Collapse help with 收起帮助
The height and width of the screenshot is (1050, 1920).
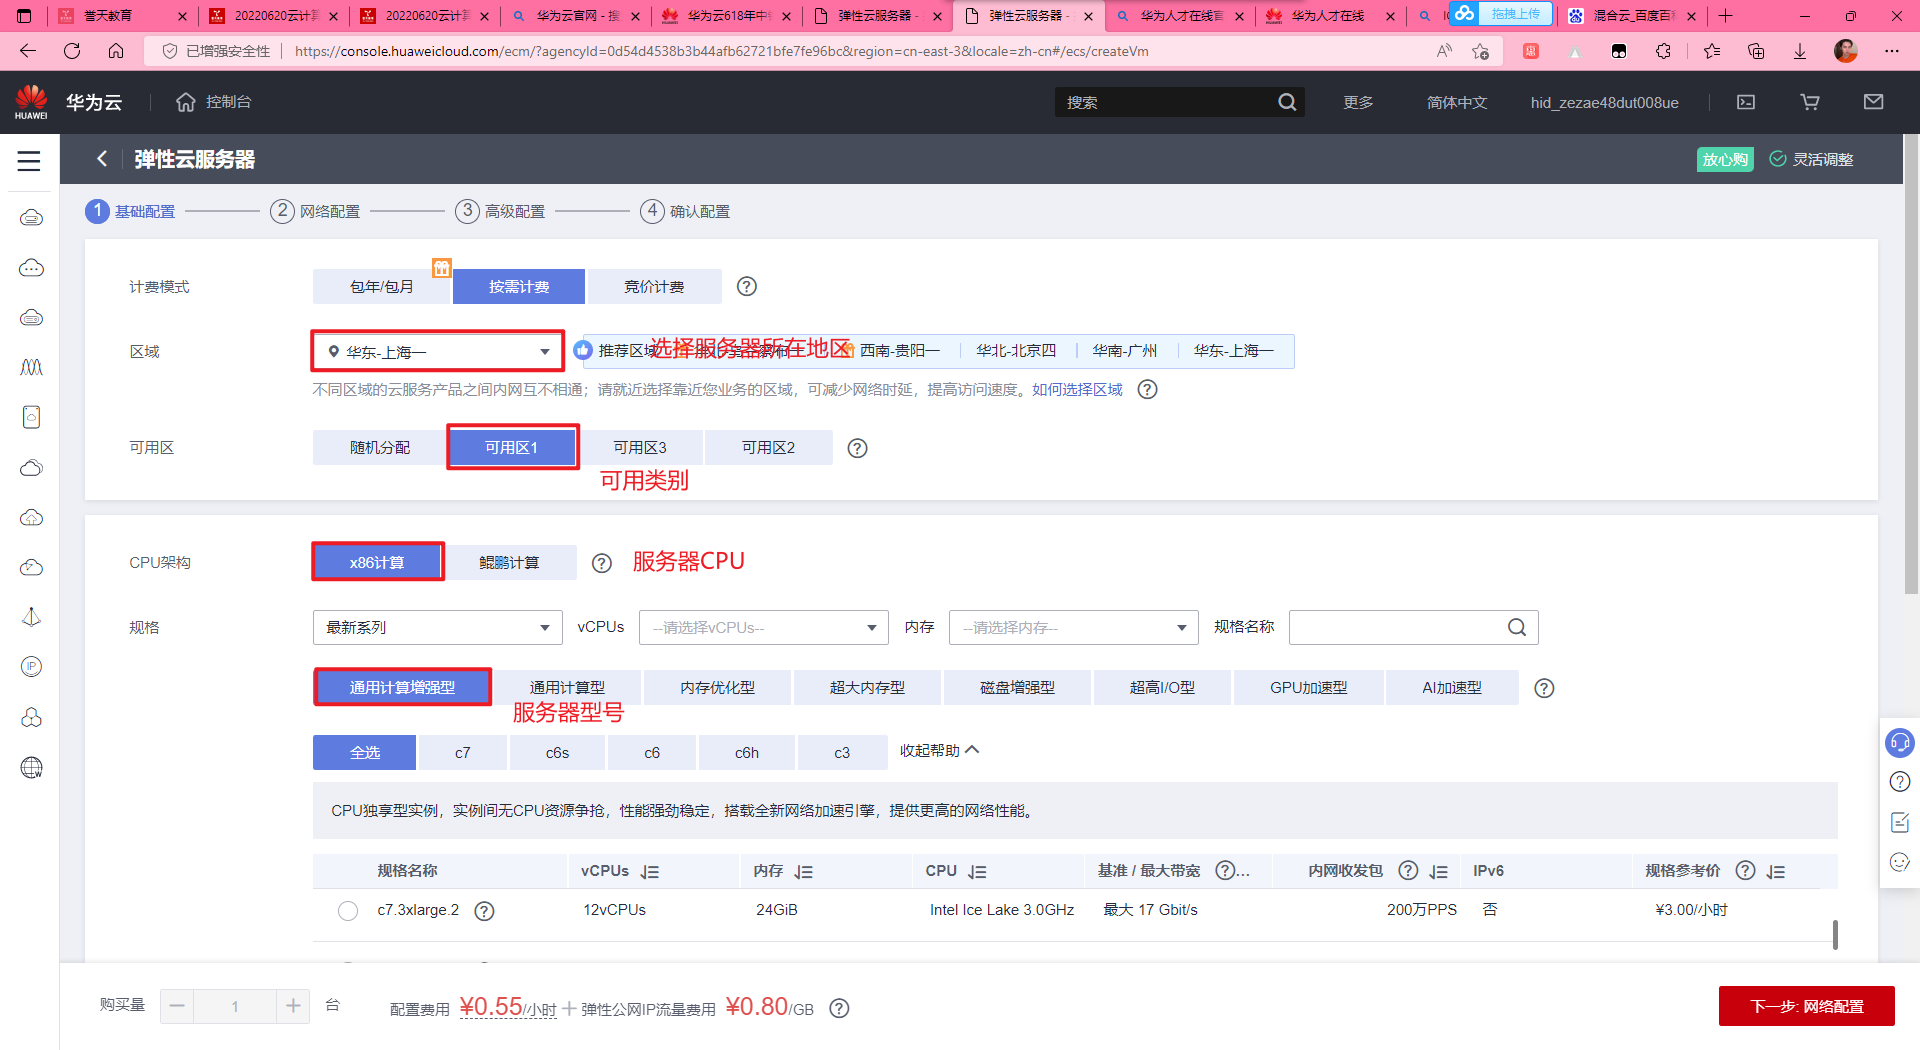pyautogui.click(x=939, y=751)
